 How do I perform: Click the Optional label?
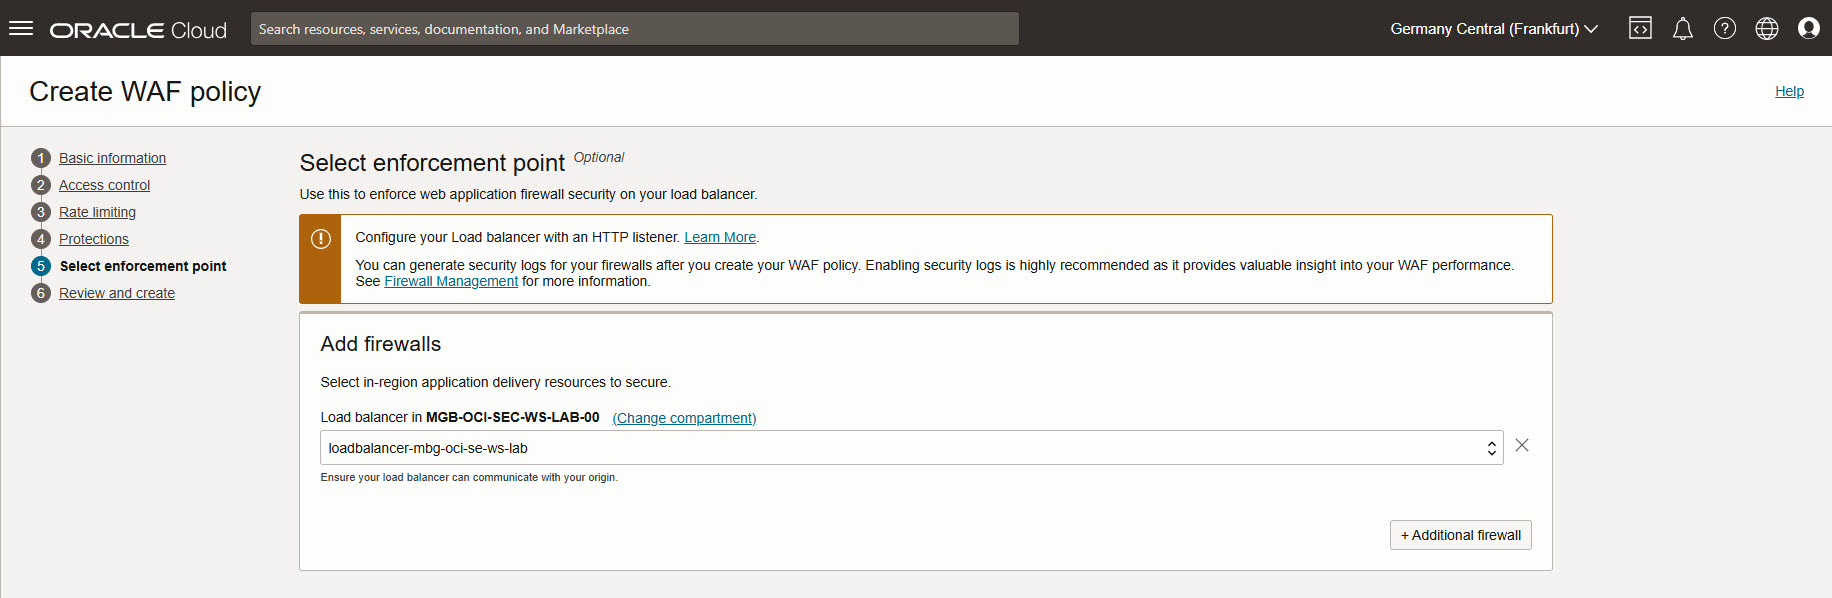pyautogui.click(x=599, y=157)
